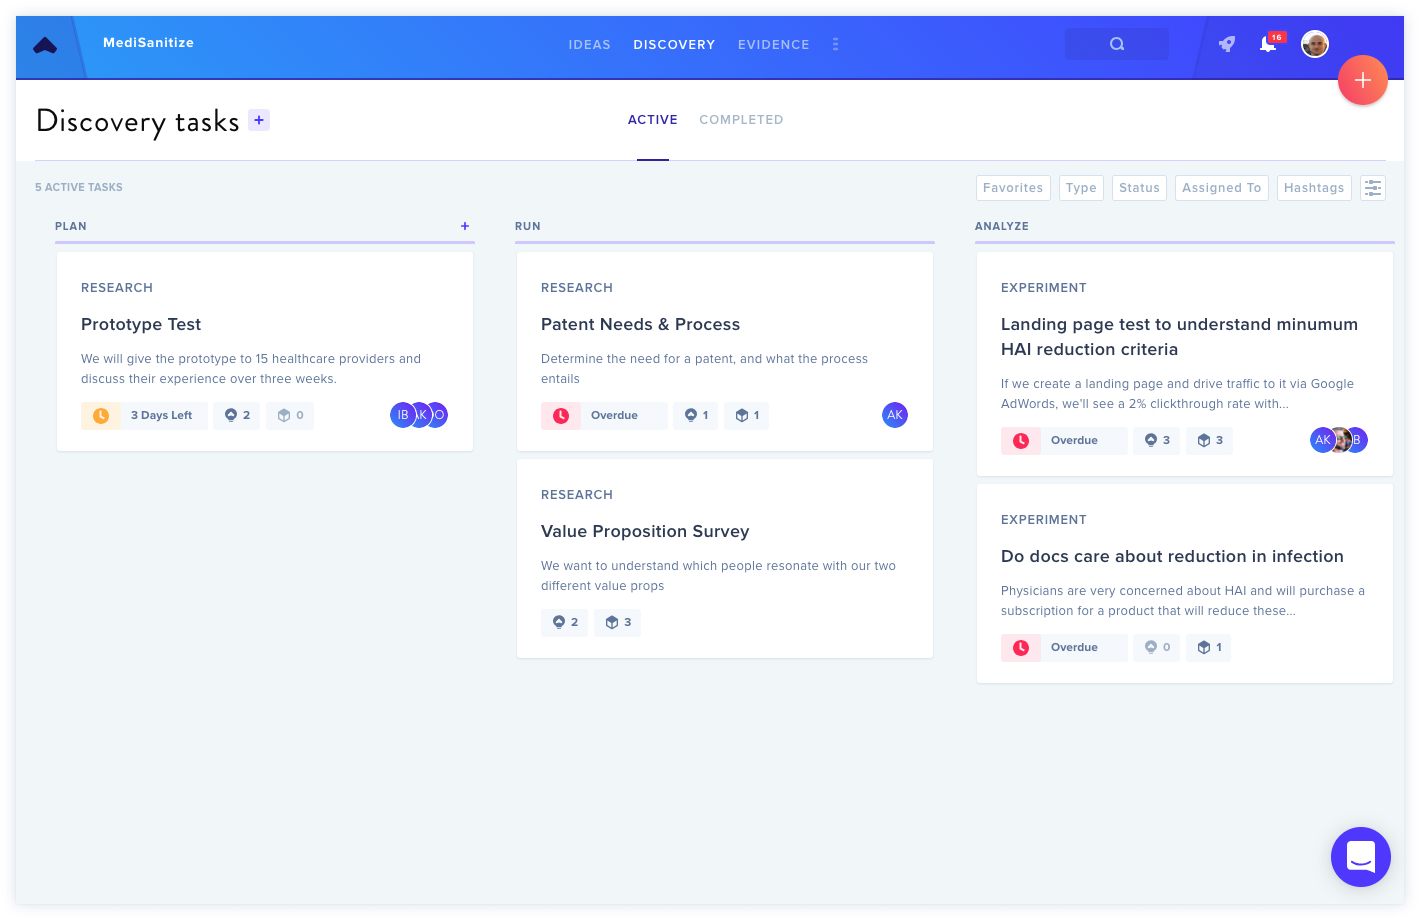Go to the Evidence tab
The height and width of the screenshot is (920, 1420).
click(x=774, y=45)
